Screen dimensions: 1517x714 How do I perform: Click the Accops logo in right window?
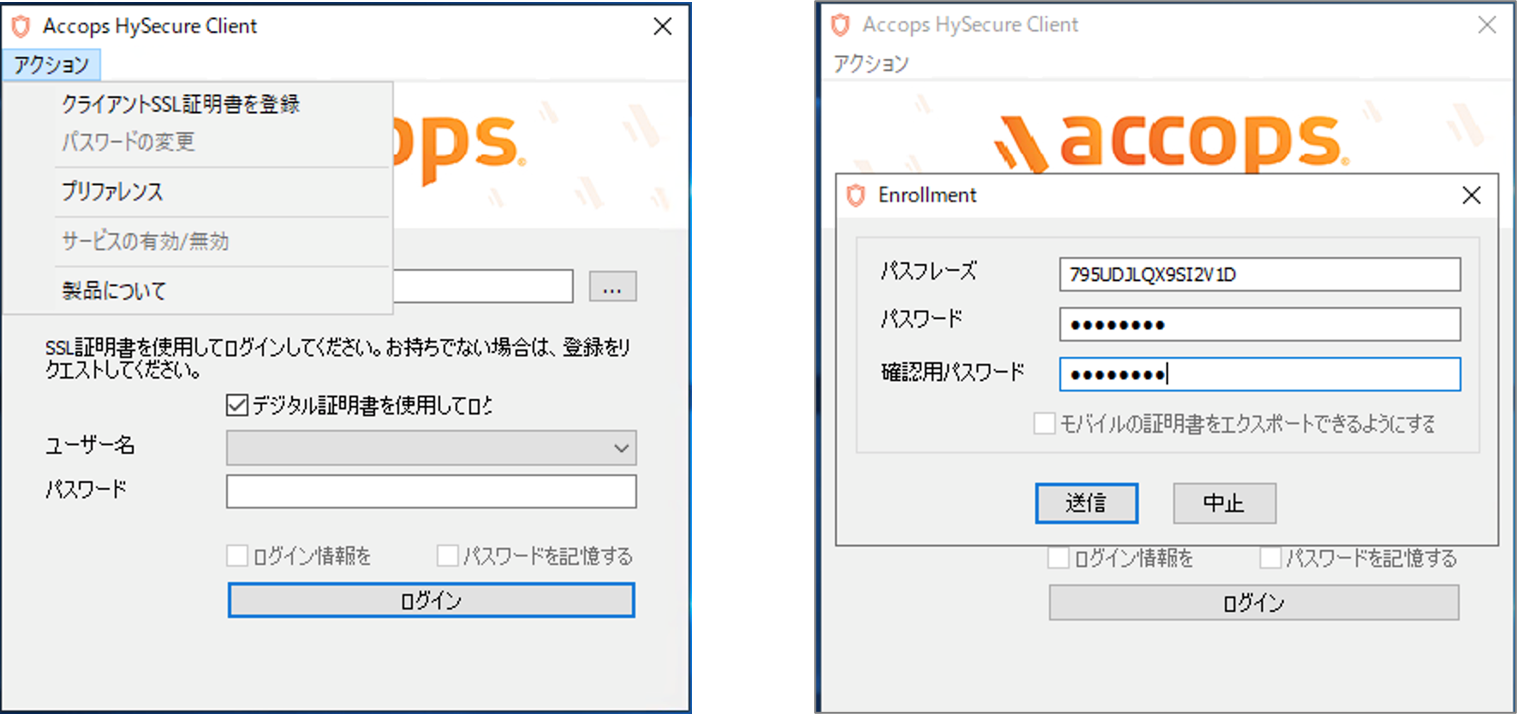click(1170, 145)
